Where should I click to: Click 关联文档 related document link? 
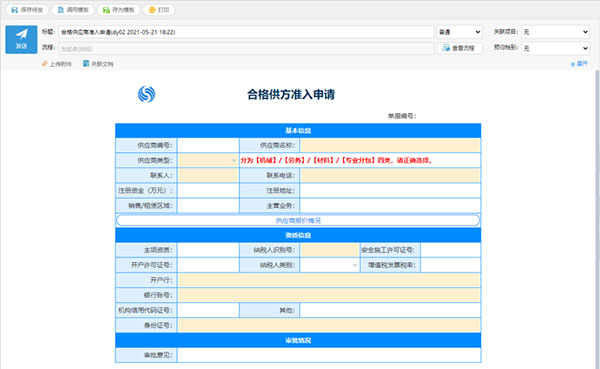98,64
